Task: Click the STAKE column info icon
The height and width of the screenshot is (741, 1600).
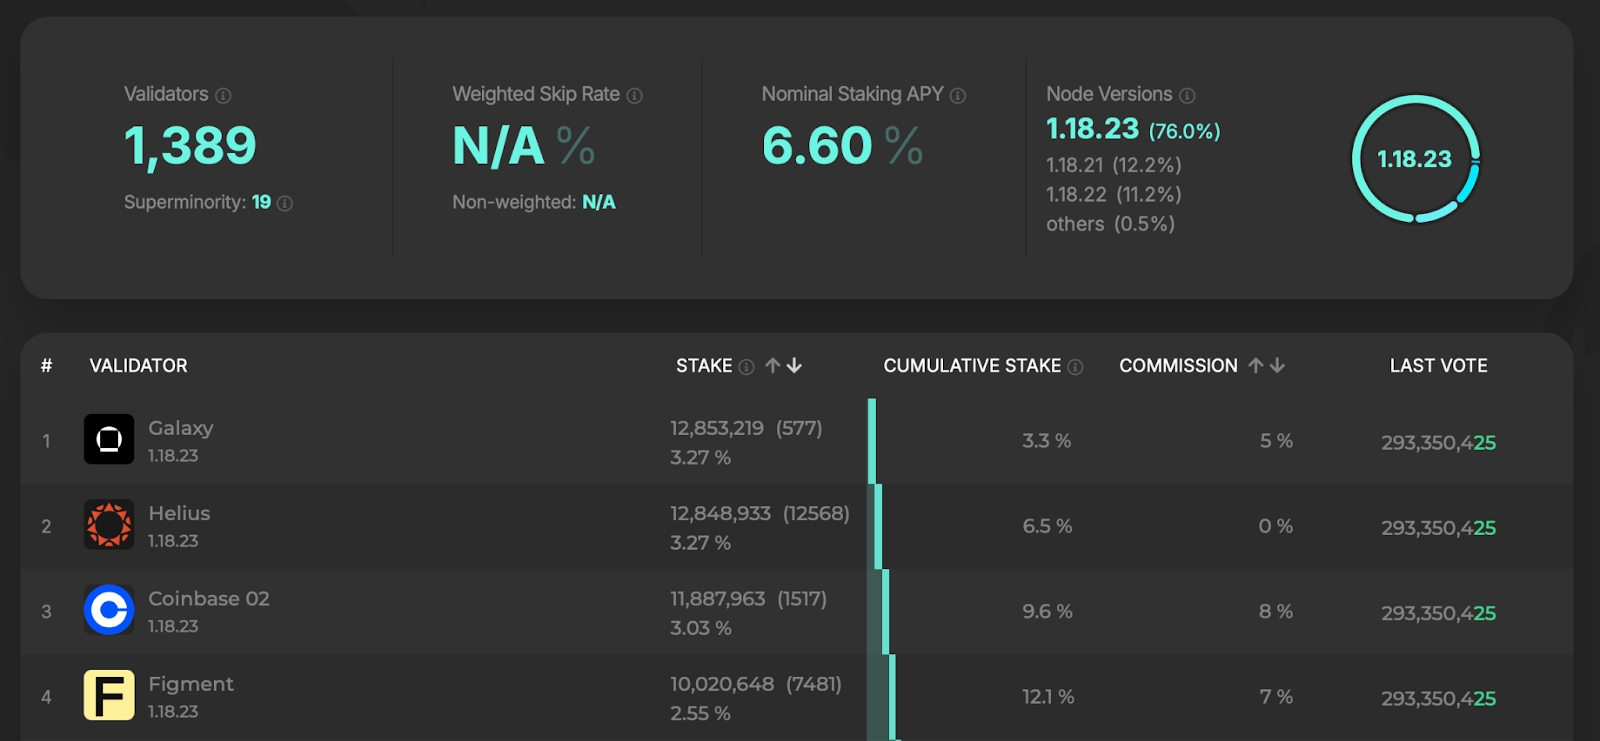Action: [746, 367]
